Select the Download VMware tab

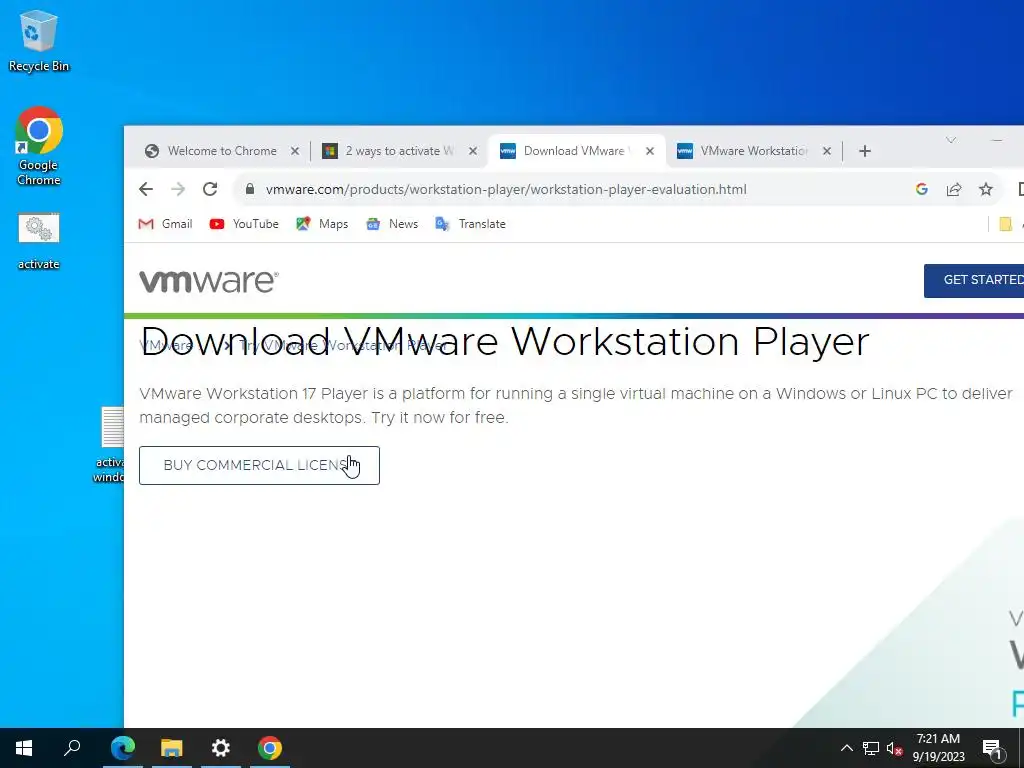coord(576,151)
